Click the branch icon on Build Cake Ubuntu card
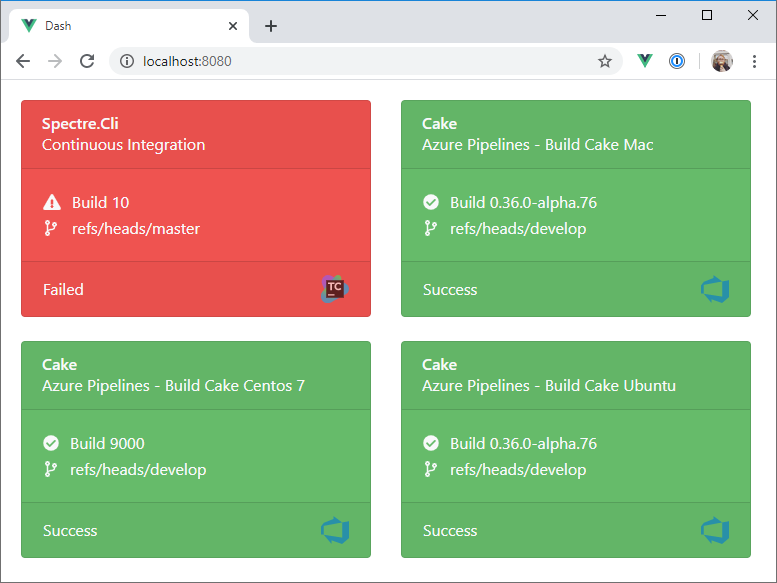777x583 pixels. [431, 469]
